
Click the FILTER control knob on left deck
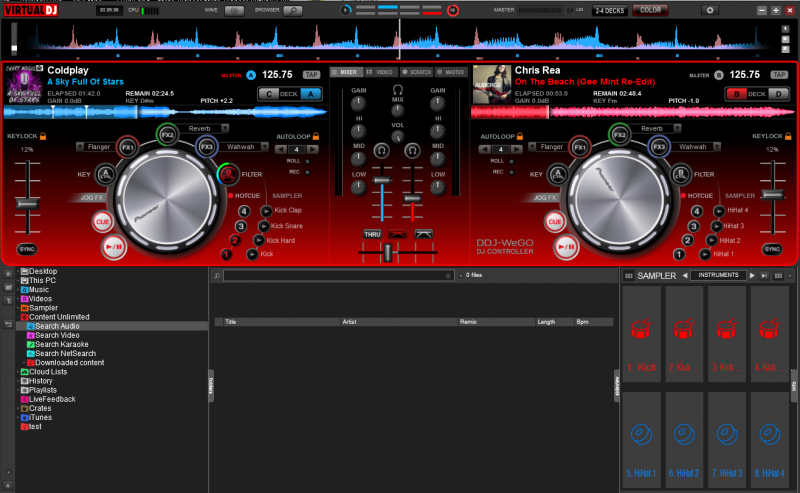(x=228, y=174)
